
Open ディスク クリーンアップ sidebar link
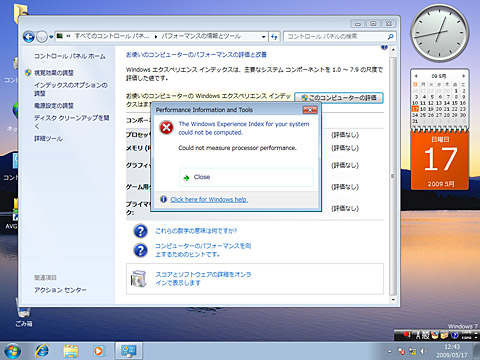coord(71,122)
